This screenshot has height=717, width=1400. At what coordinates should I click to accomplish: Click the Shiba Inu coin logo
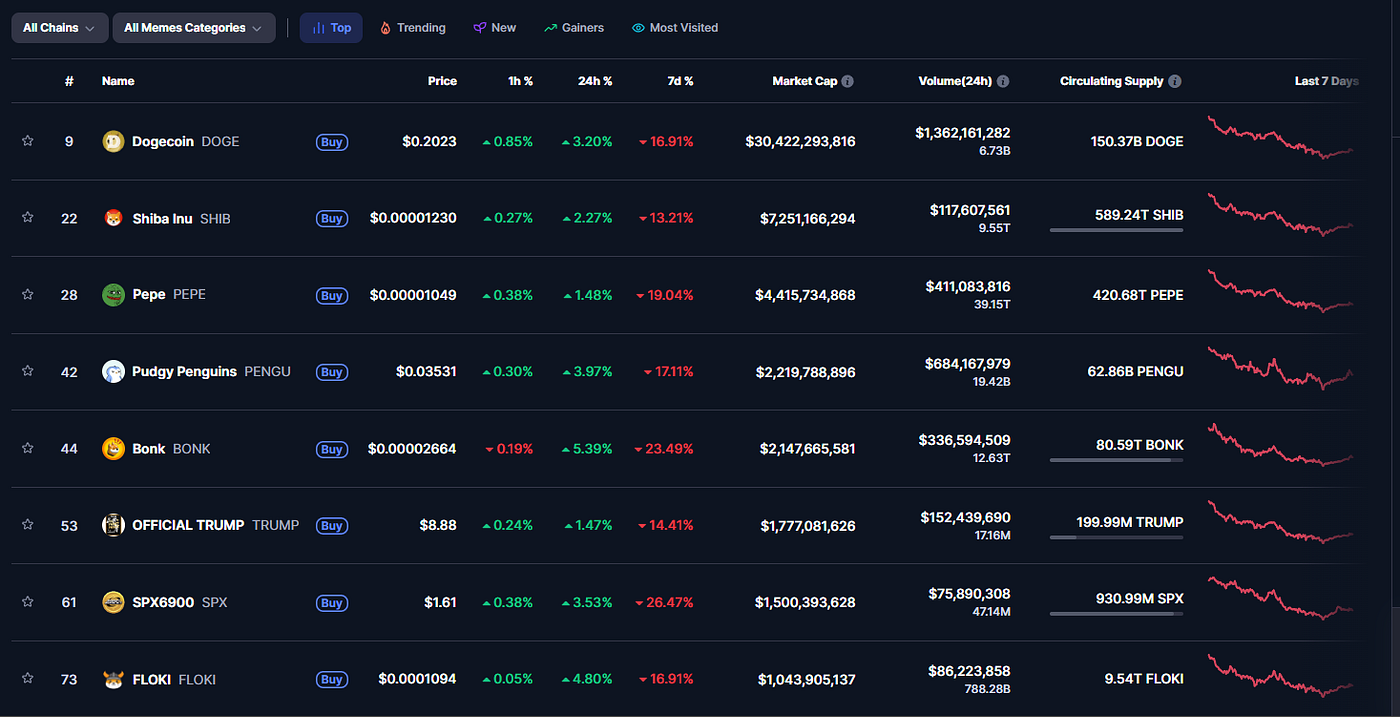coord(113,218)
